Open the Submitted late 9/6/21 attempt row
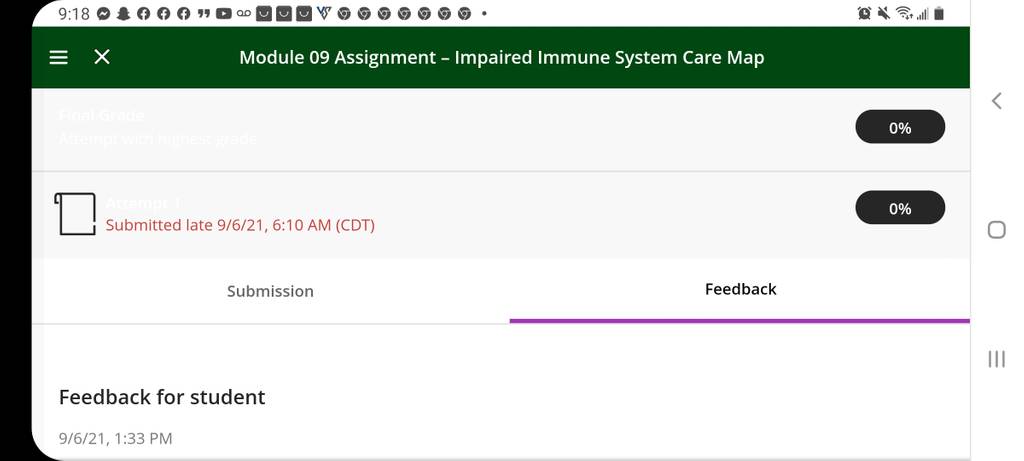The height and width of the screenshot is (461, 1024). coord(501,215)
